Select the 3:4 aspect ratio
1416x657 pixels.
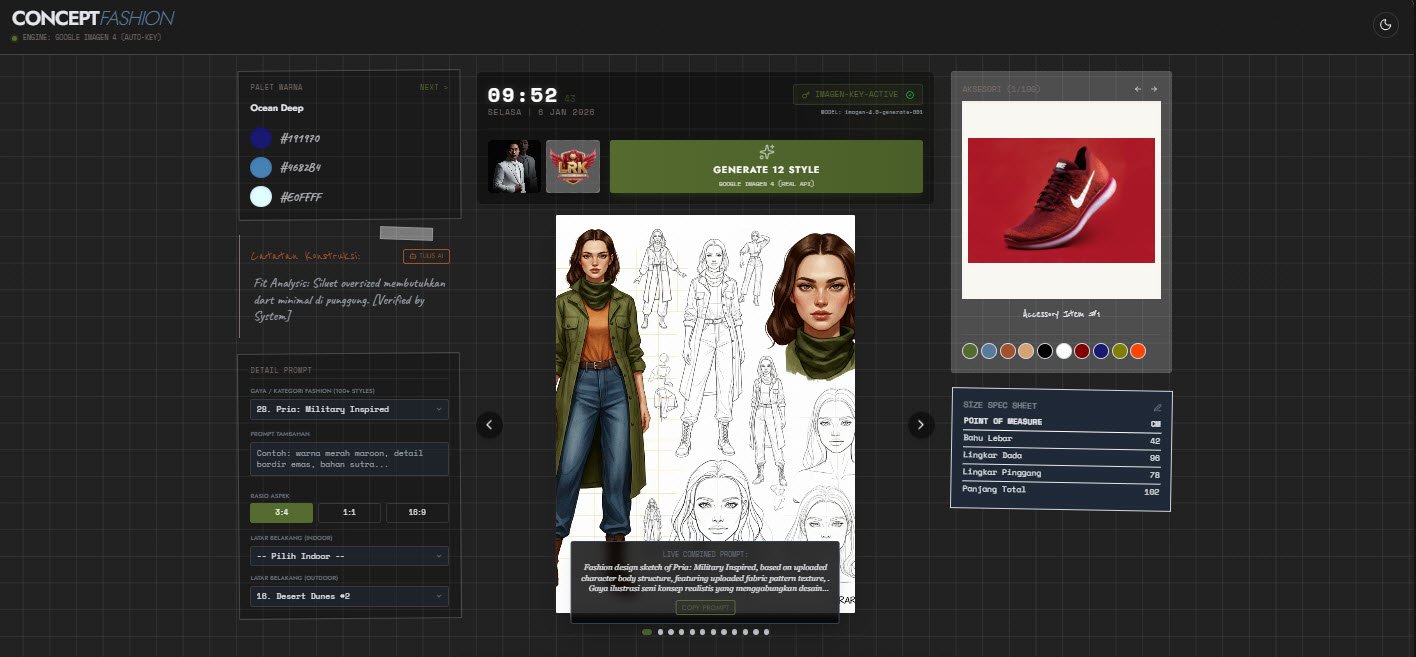point(281,513)
